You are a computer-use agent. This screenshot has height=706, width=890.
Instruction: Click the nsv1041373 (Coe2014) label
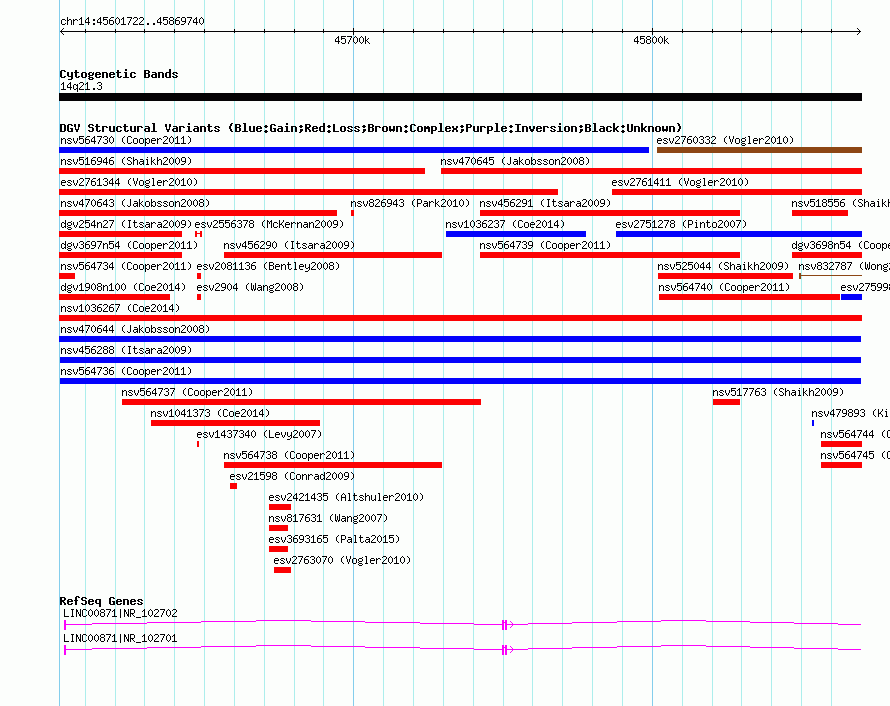pyautogui.click(x=210, y=413)
